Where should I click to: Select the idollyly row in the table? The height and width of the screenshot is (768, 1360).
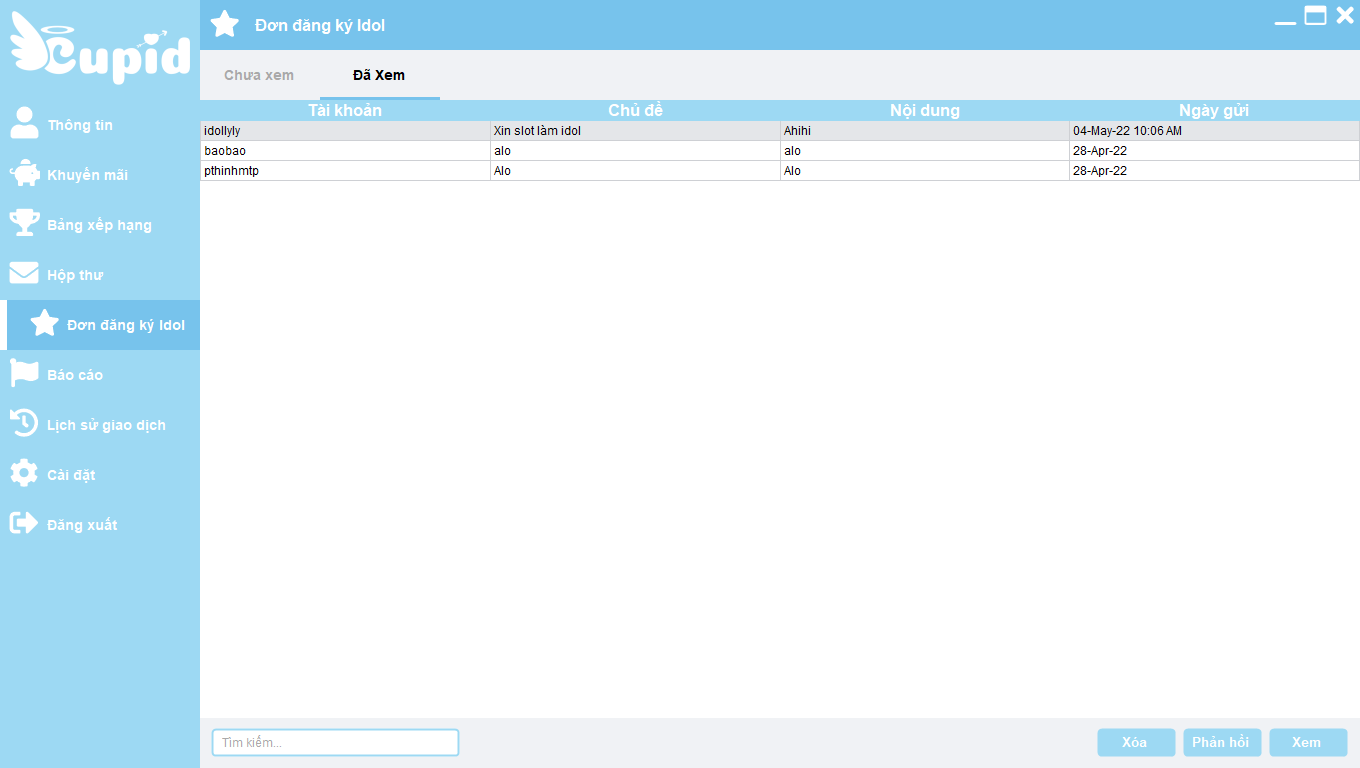(345, 131)
